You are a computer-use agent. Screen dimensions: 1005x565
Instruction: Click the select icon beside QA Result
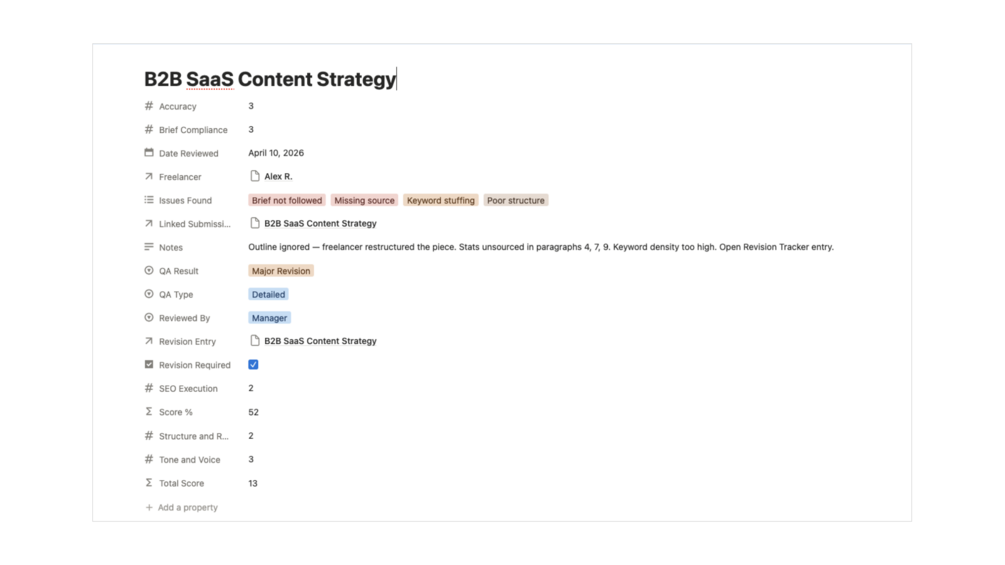pos(149,270)
